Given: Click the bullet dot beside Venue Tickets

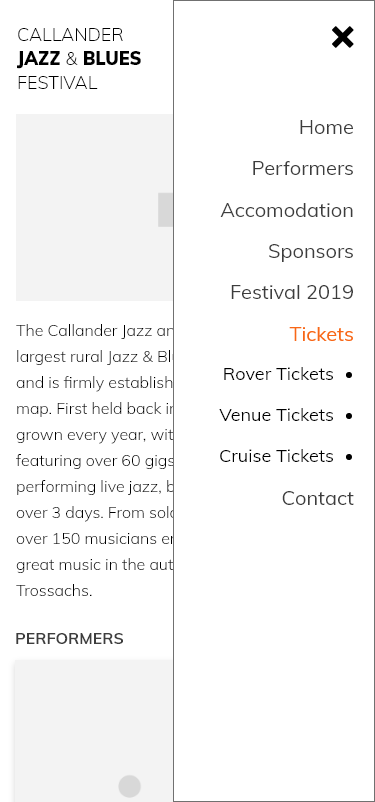Looking at the screenshot, I should [x=349, y=416].
